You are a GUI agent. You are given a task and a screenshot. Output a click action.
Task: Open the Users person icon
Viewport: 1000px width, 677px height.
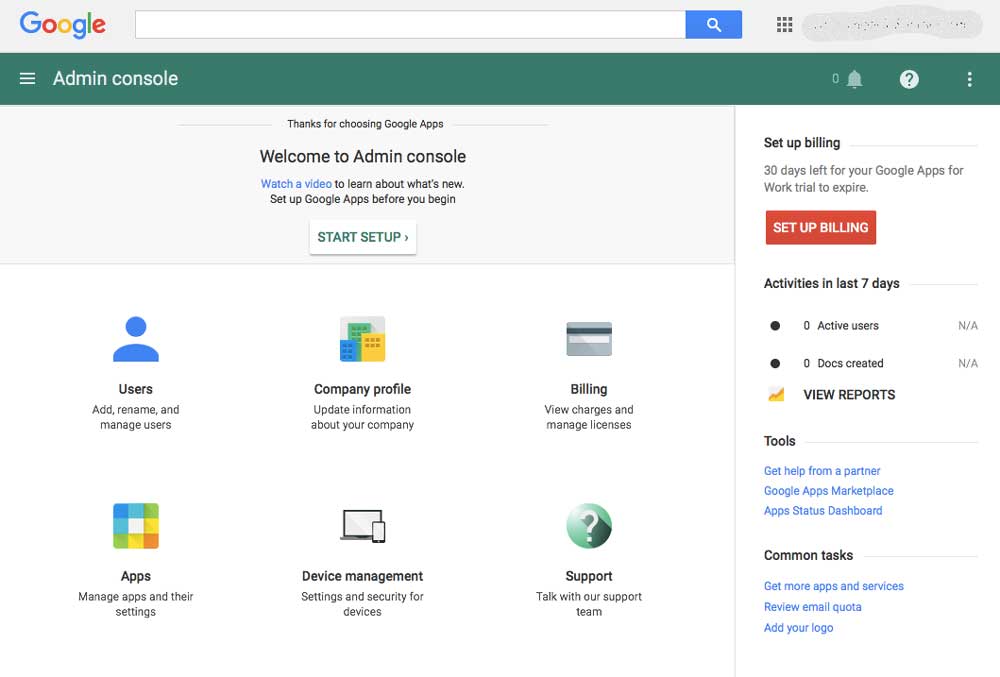point(136,339)
